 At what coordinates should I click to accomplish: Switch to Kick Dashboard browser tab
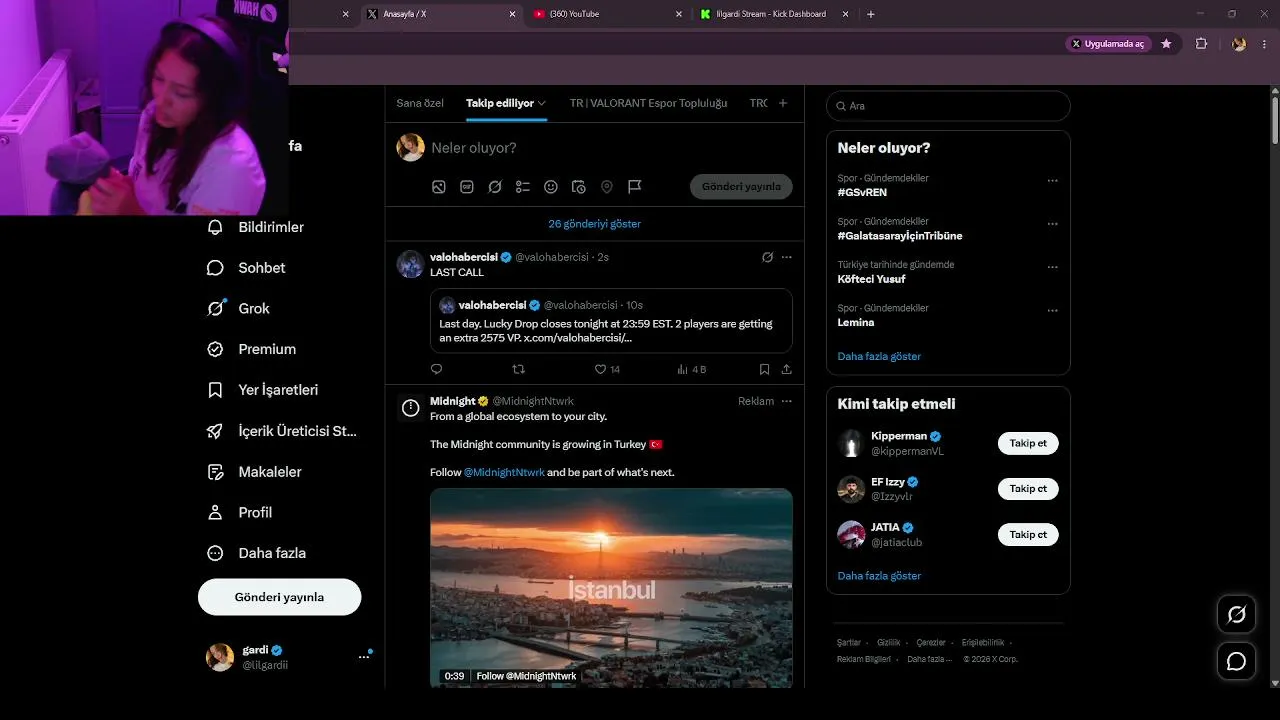pyautogui.click(x=777, y=14)
